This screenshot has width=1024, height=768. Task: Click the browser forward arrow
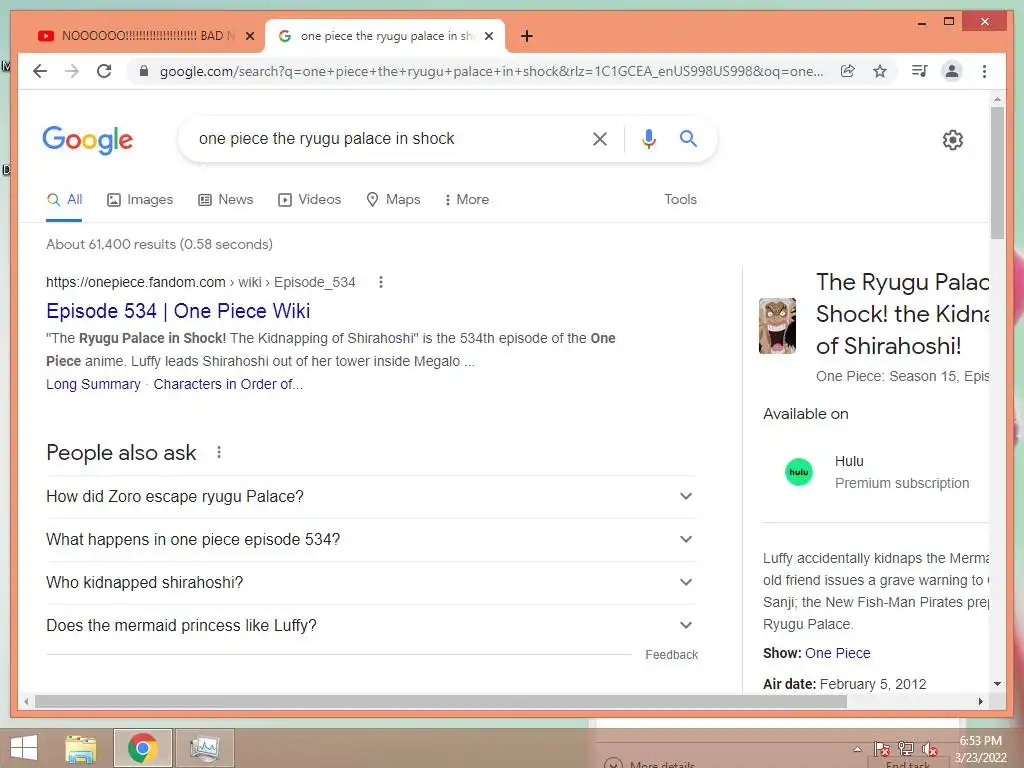click(72, 71)
